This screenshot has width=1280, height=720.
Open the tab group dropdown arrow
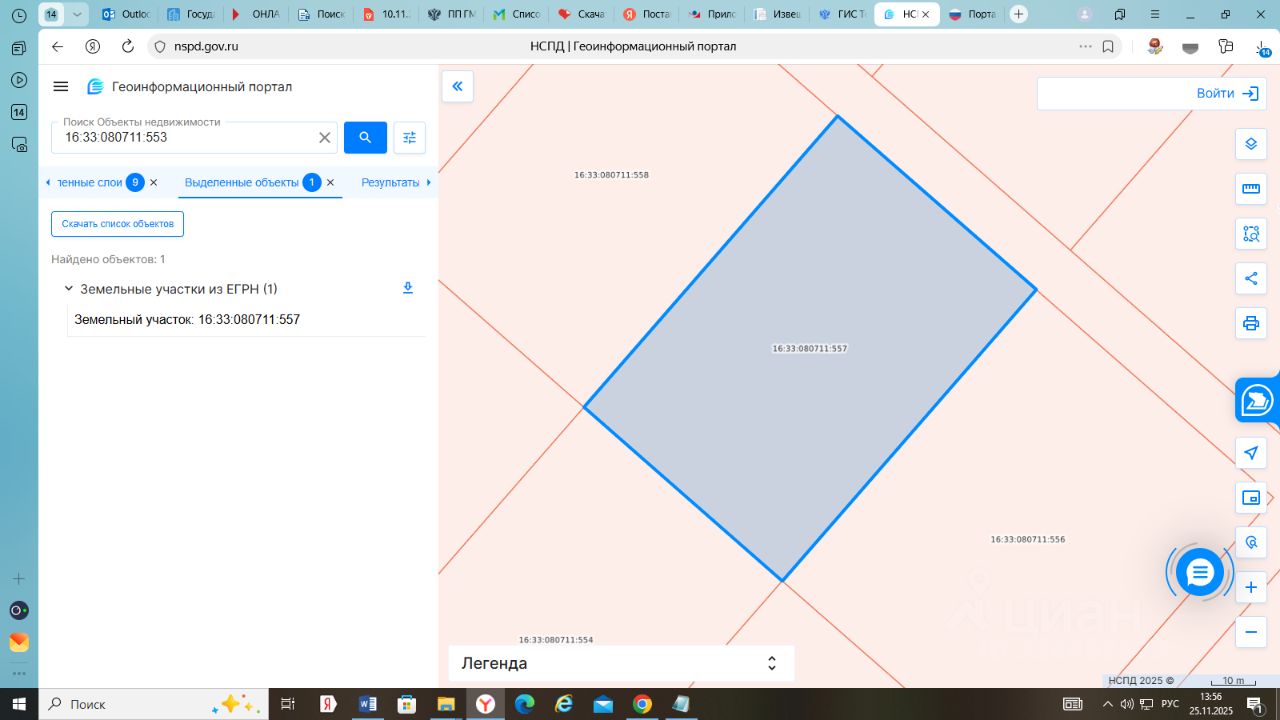[77, 14]
